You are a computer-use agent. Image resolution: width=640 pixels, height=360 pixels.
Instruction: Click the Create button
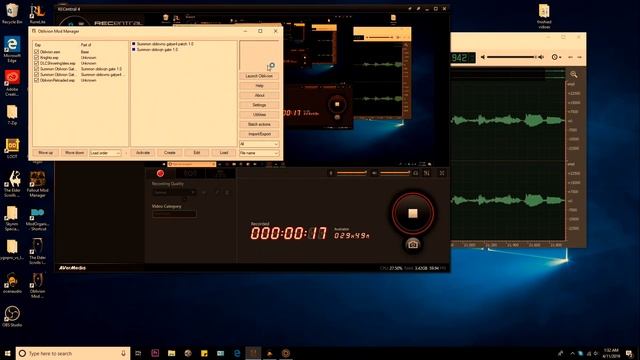(x=170, y=153)
